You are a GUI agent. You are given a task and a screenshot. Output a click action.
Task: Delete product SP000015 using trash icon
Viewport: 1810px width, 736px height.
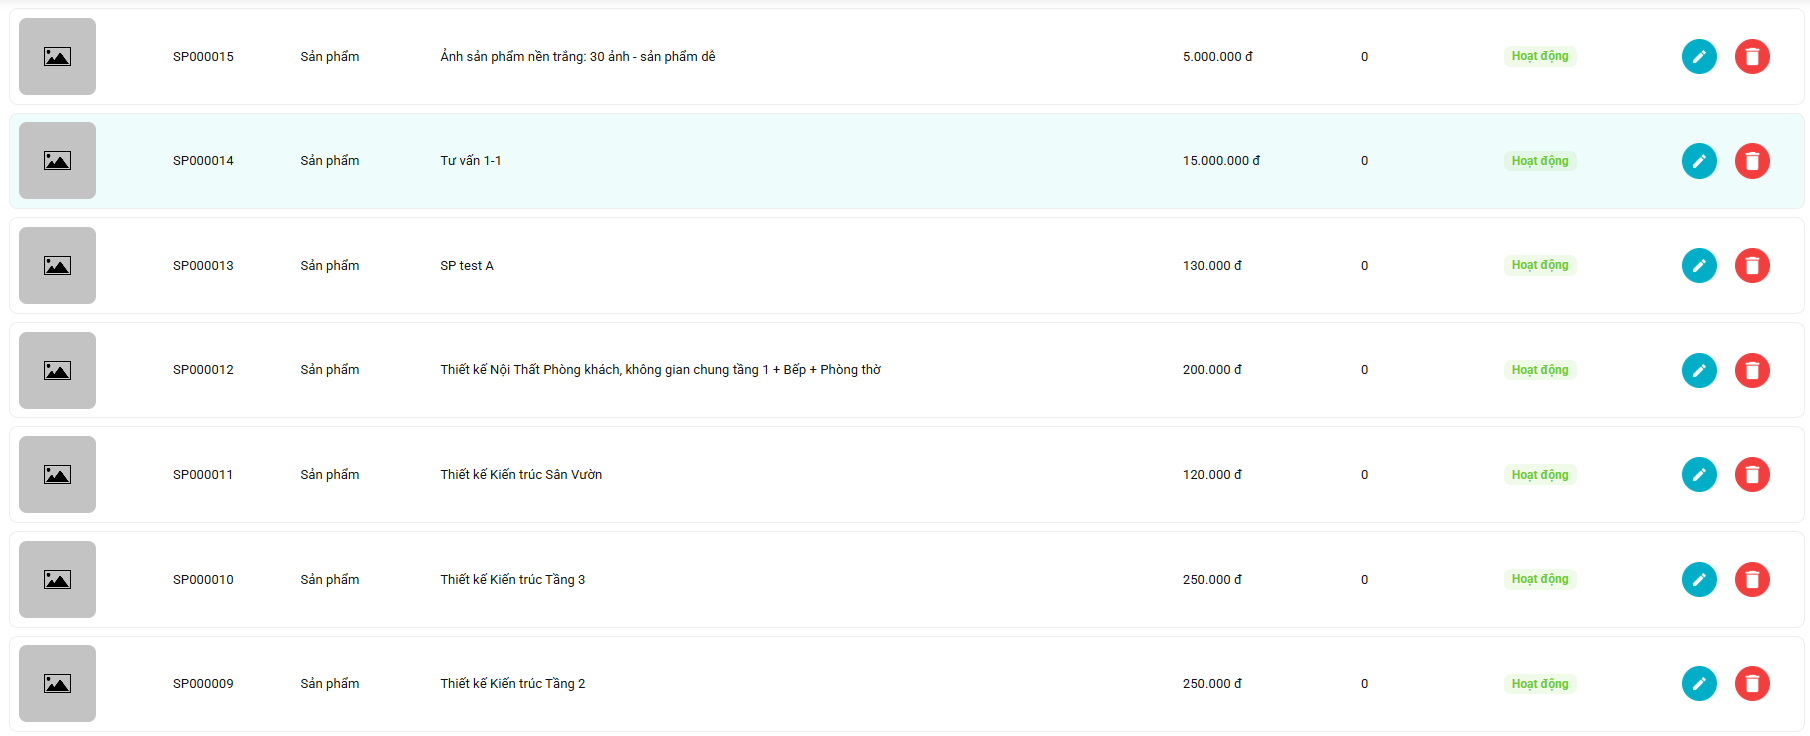click(1752, 57)
